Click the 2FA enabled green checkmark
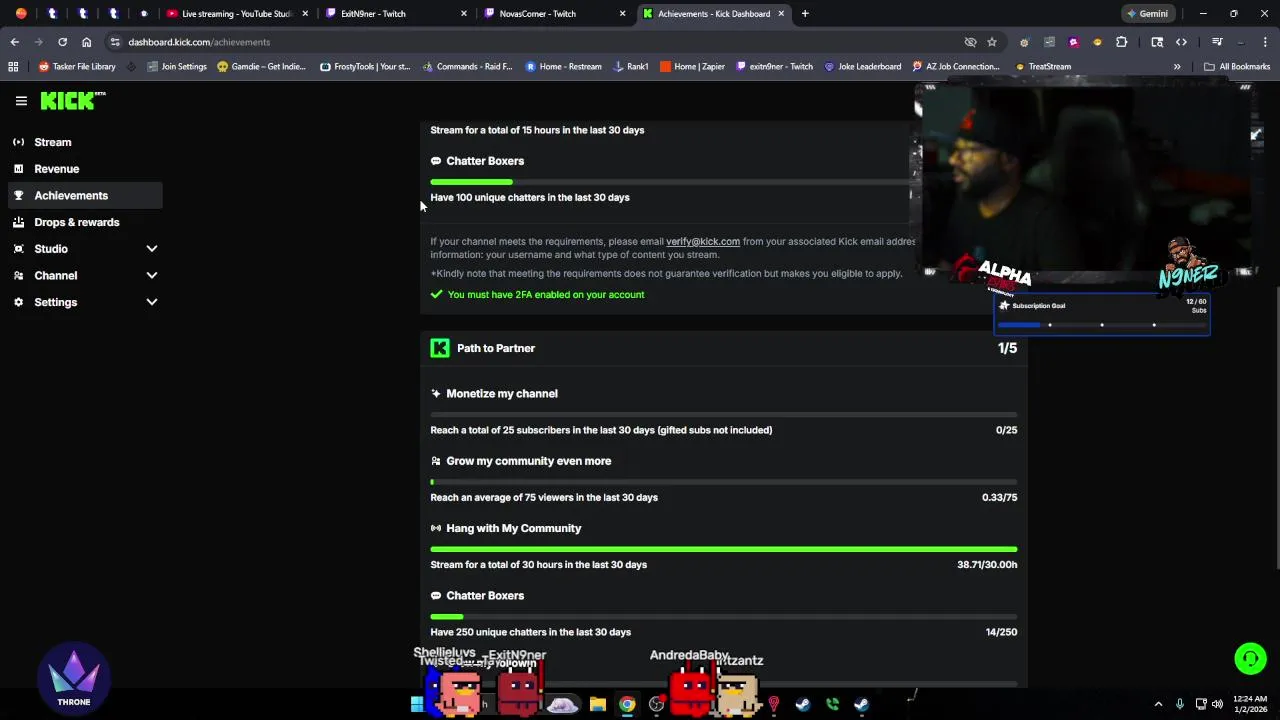The height and width of the screenshot is (720, 1280). point(436,295)
